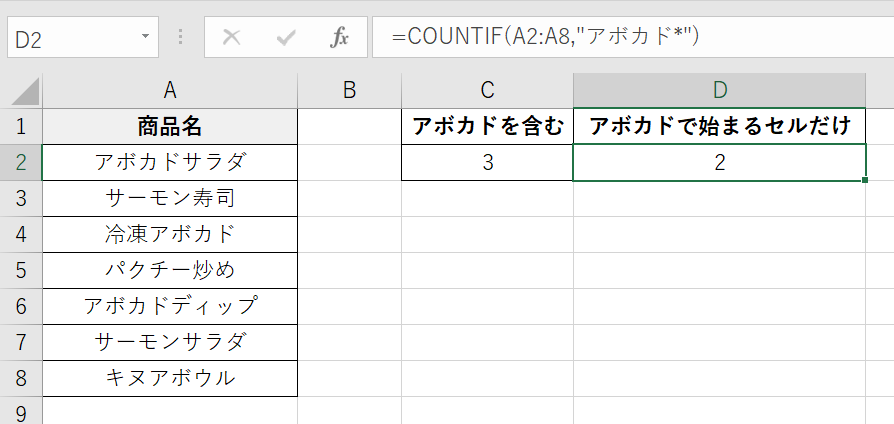Click the Insert Function fx icon
Image resolution: width=894 pixels, height=424 pixels.
click(x=340, y=38)
